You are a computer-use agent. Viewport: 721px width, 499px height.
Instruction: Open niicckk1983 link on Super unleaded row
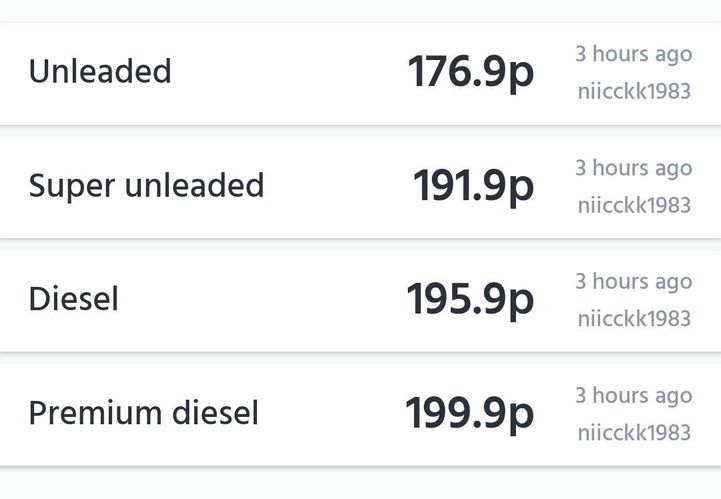634,205
